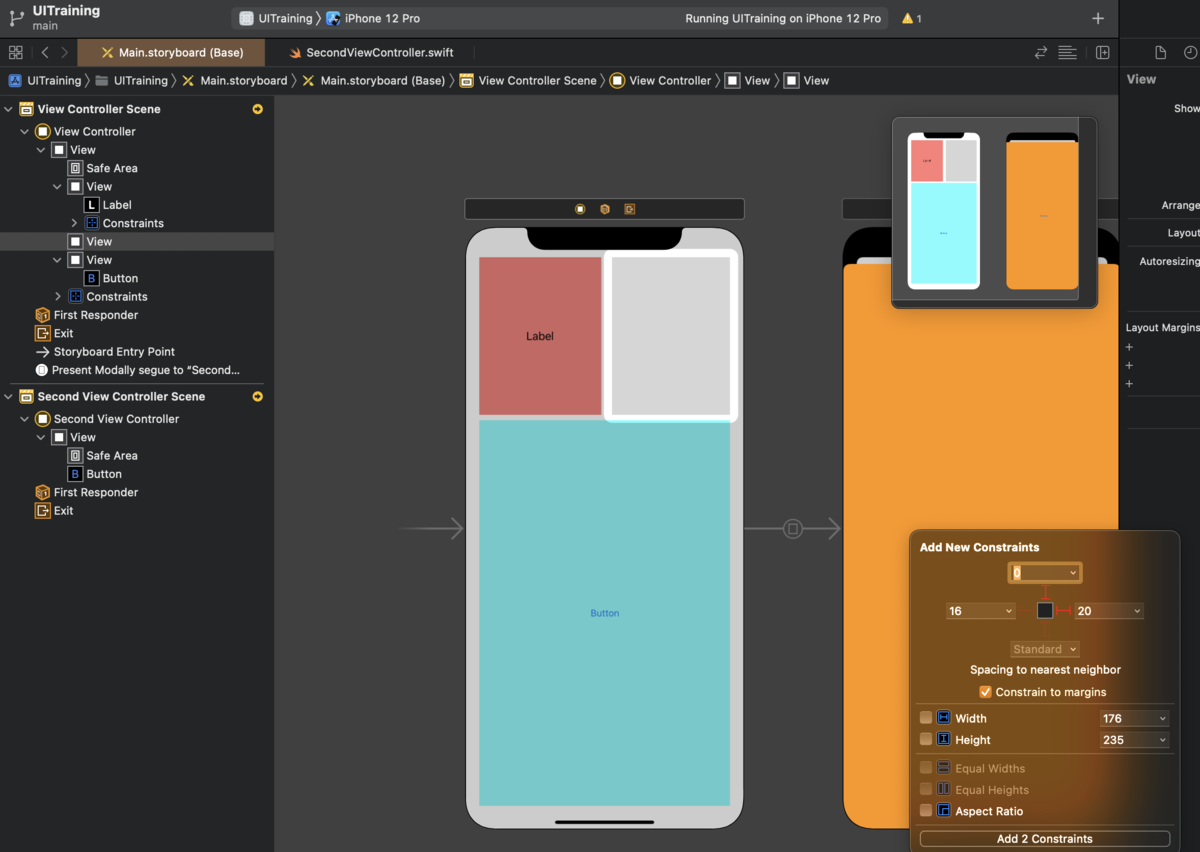
Task: Click the Second View Controller Scene yellow dot
Action: pos(258,396)
